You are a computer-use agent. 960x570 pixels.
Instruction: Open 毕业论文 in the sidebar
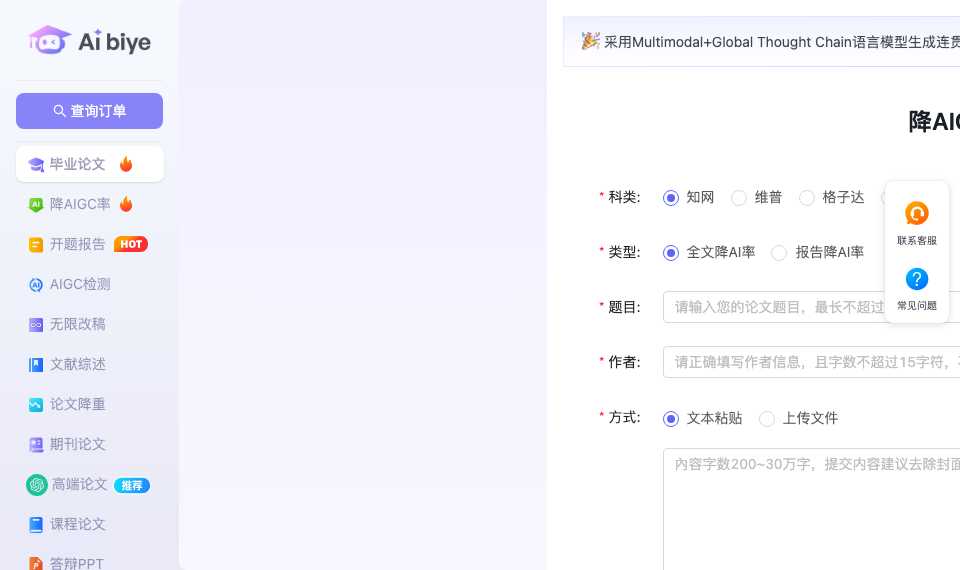[90, 164]
